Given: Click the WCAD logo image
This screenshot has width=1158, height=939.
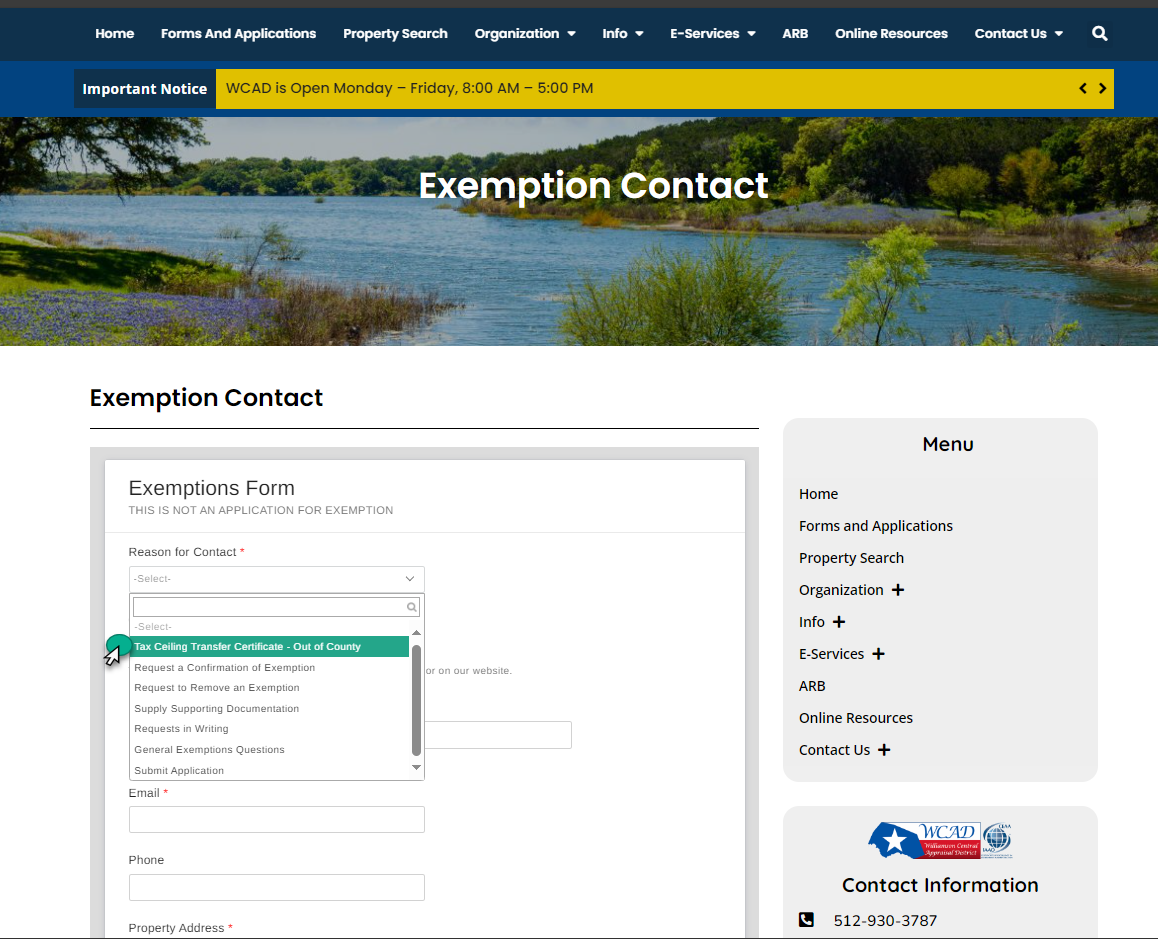Looking at the screenshot, I should pos(939,841).
